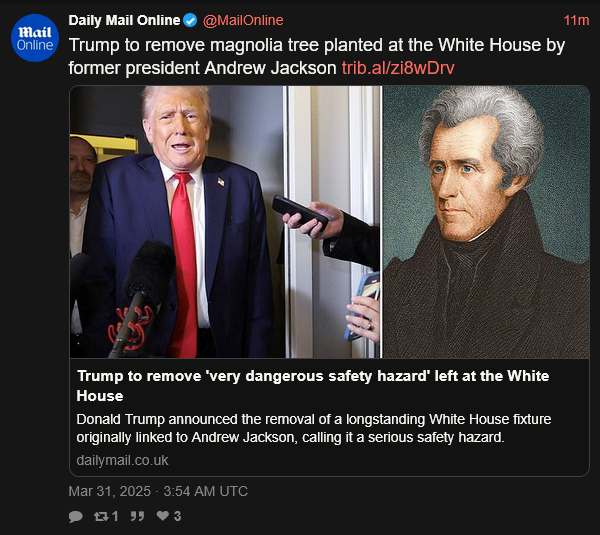Screen dimensions: 600x535
Task: Click the 'very dangerous safety hazard' card headline
Action: click(313, 386)
